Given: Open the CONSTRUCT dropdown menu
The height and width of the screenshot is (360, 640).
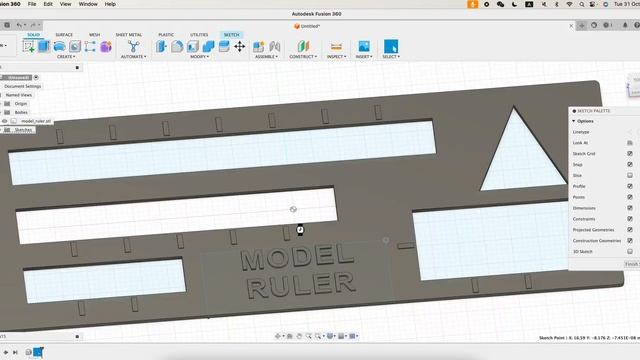Looking at the screenshot, I should pyautogui.click(x=303, y=57).
